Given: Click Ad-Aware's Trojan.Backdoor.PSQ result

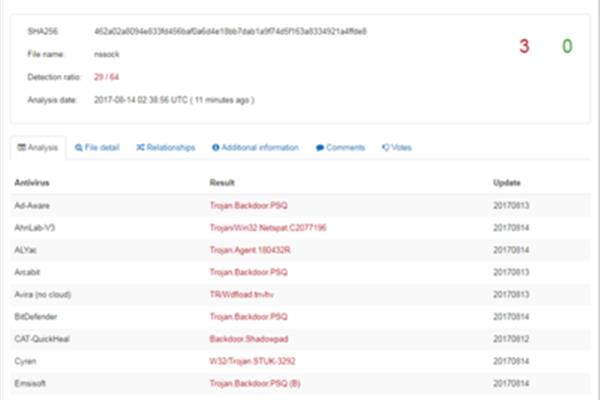Looking at the screenshot, I should click(249, 206).
